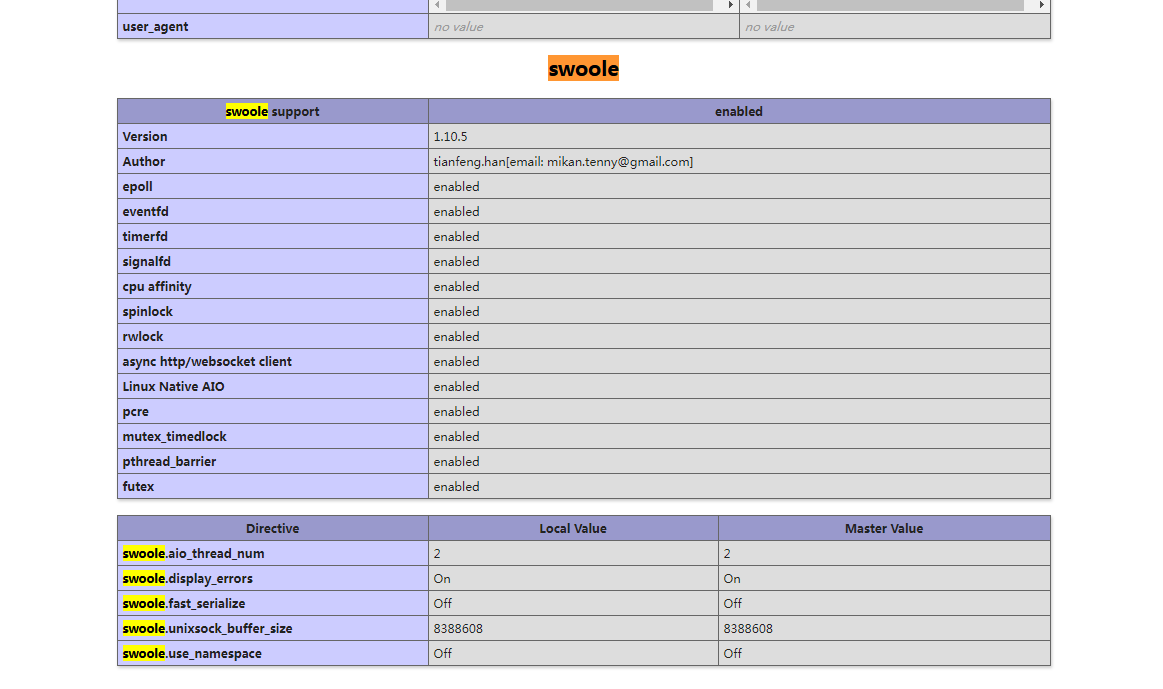Select the Local Value column header
The width and height of the screenshot is (1163, 689).
pos(573,528)
